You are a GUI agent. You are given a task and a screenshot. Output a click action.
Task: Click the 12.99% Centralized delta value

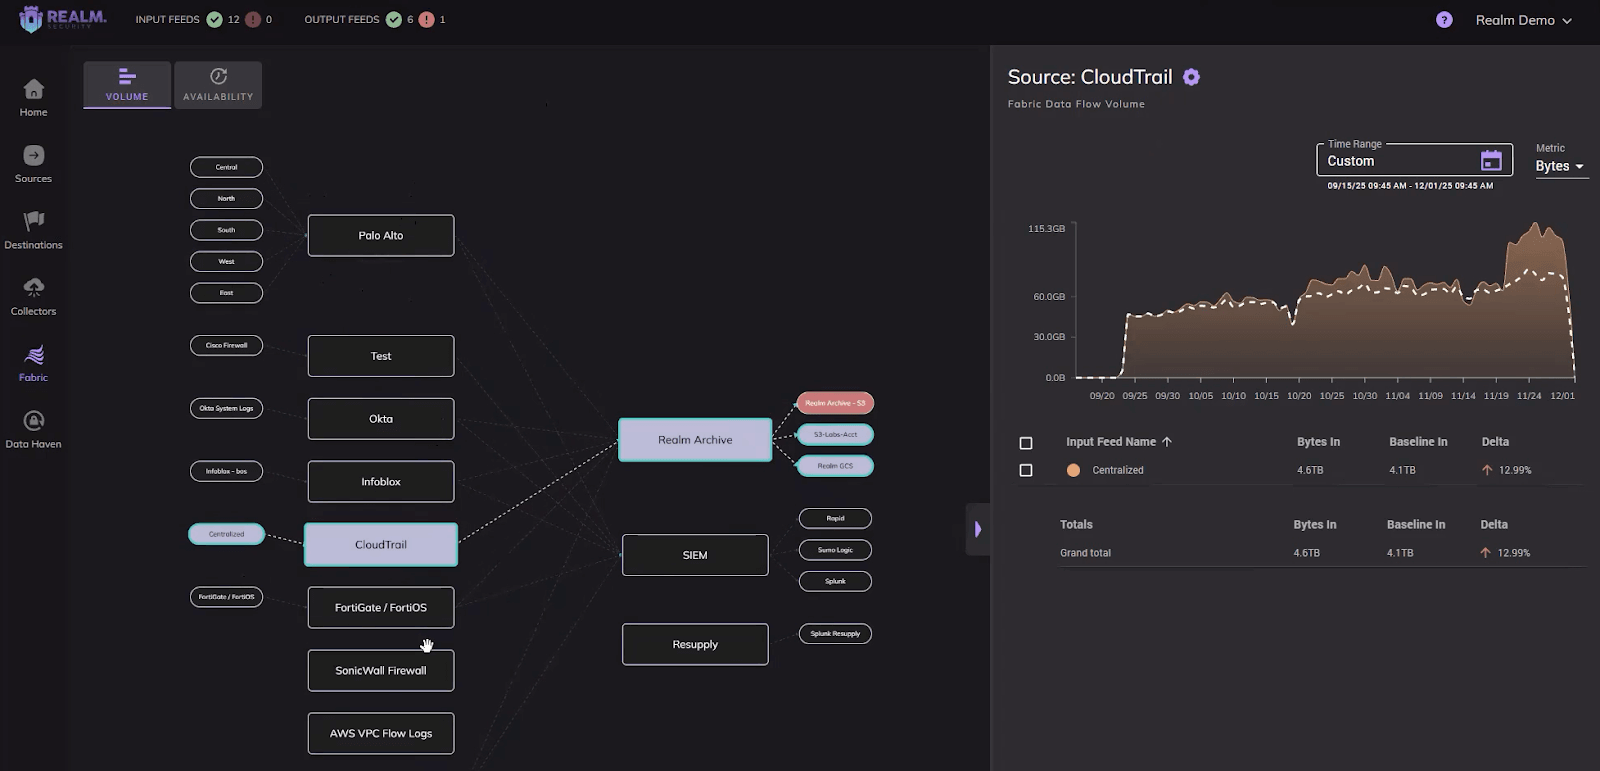[1515, 470]
